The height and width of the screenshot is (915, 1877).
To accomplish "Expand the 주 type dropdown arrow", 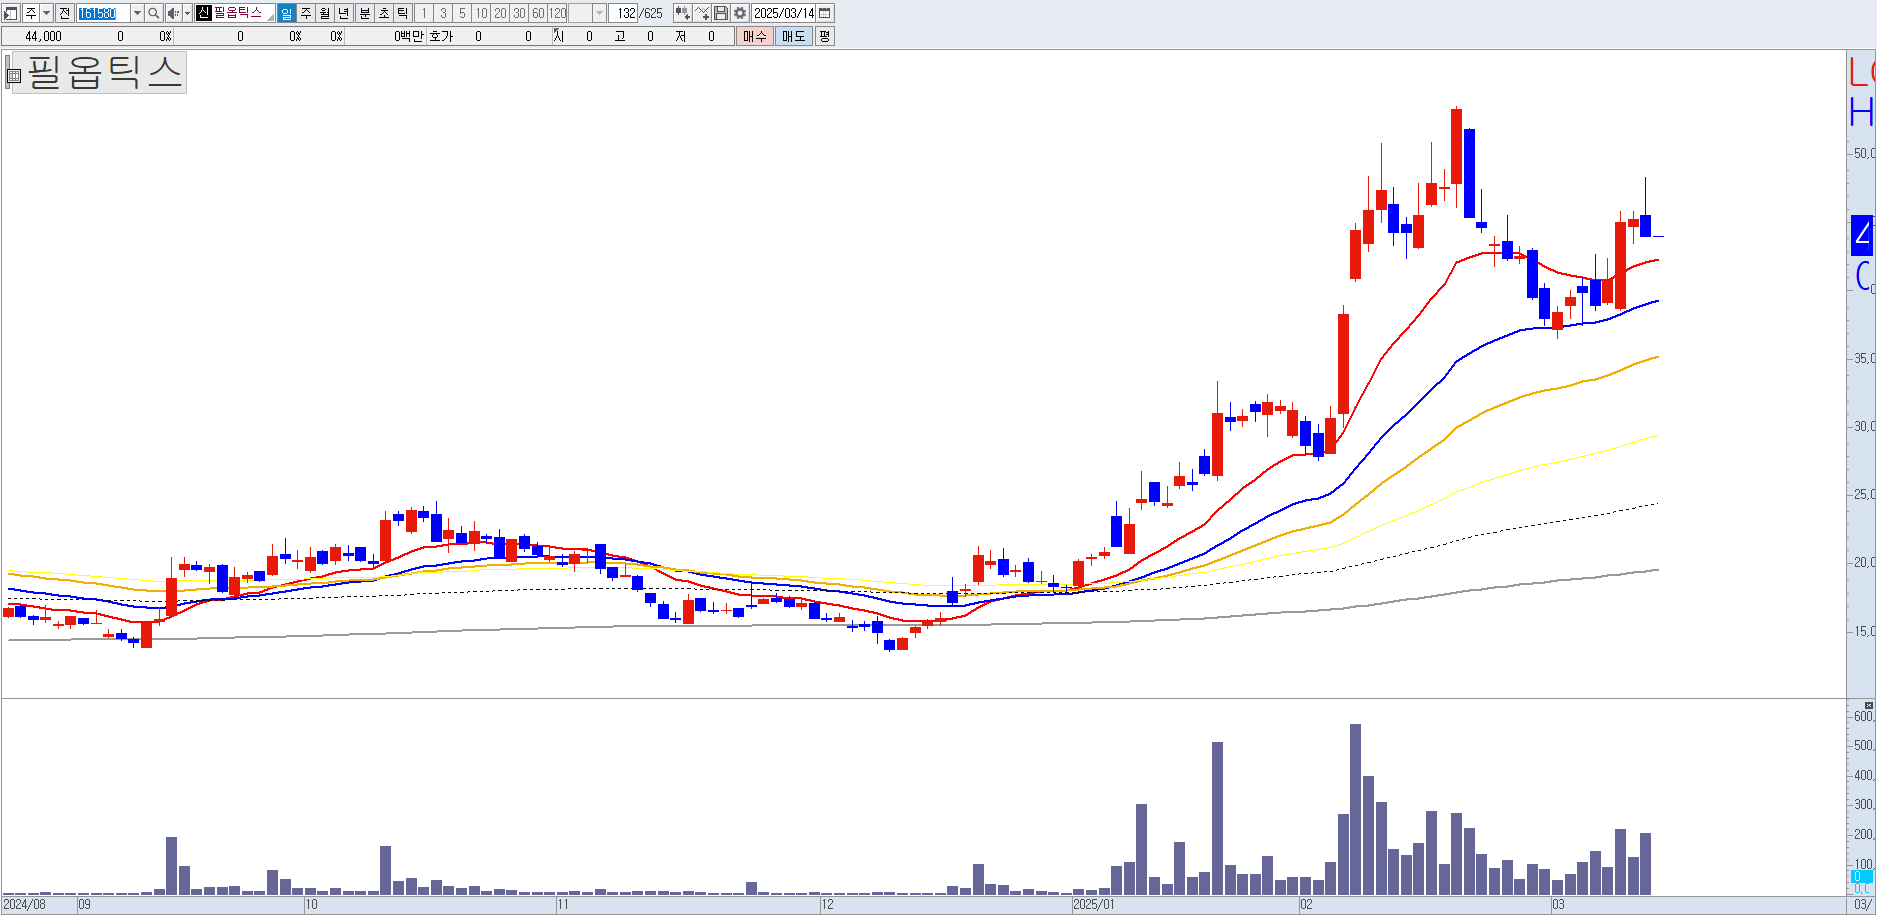I will point(46,13).
